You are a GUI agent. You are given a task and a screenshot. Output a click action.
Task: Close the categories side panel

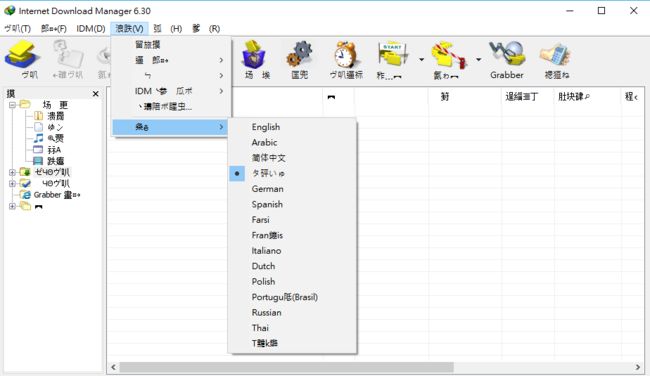pyautogui.click(x=95, y=94)
